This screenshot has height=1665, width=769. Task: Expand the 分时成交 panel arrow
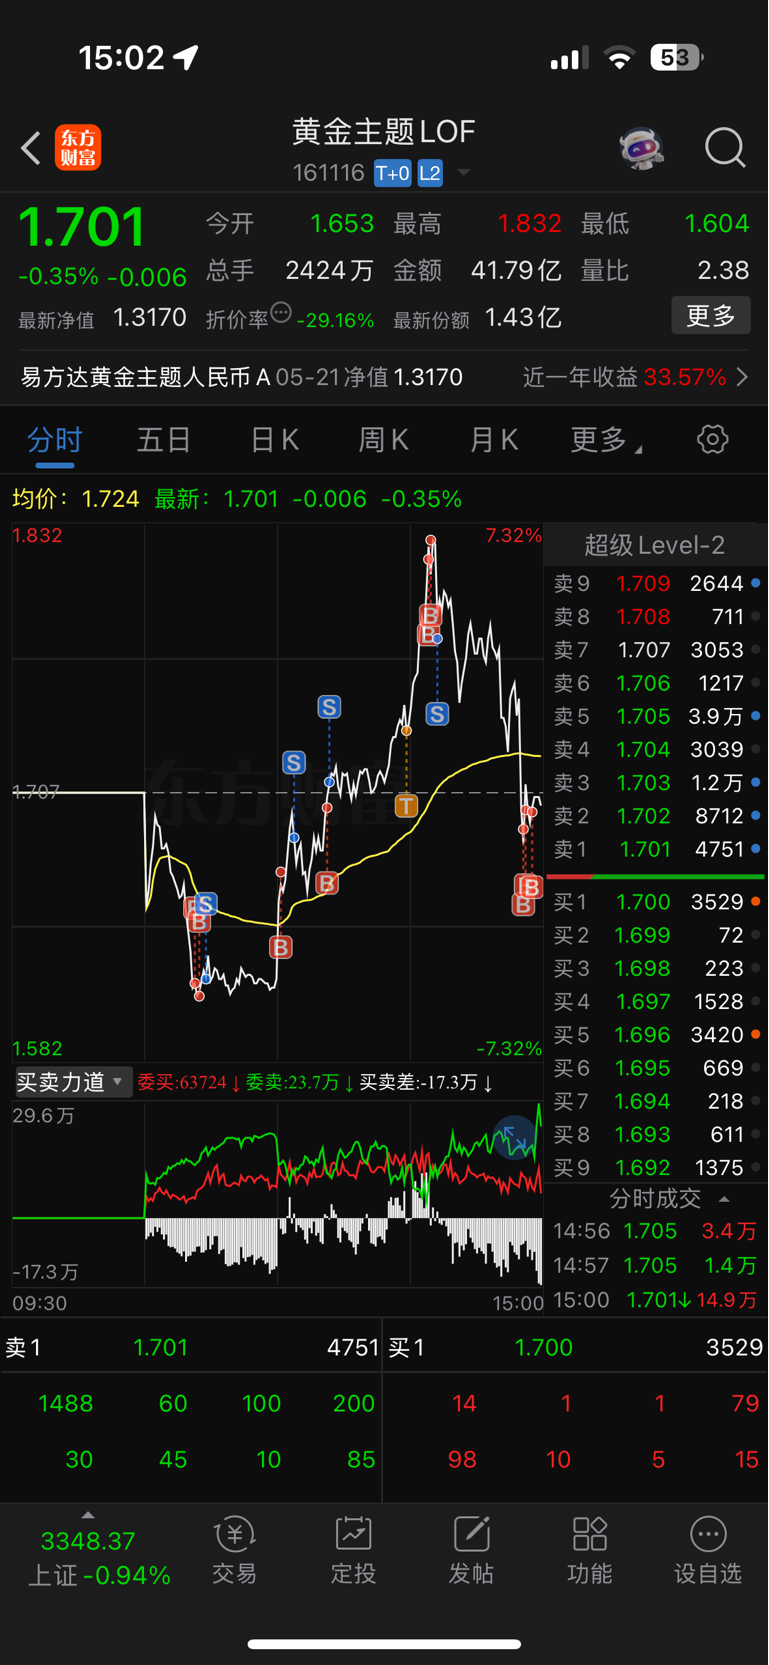pos(724,1198)
